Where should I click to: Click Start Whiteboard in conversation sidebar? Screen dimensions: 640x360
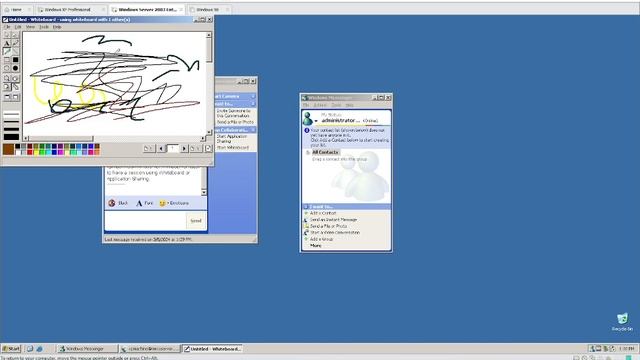232,147
